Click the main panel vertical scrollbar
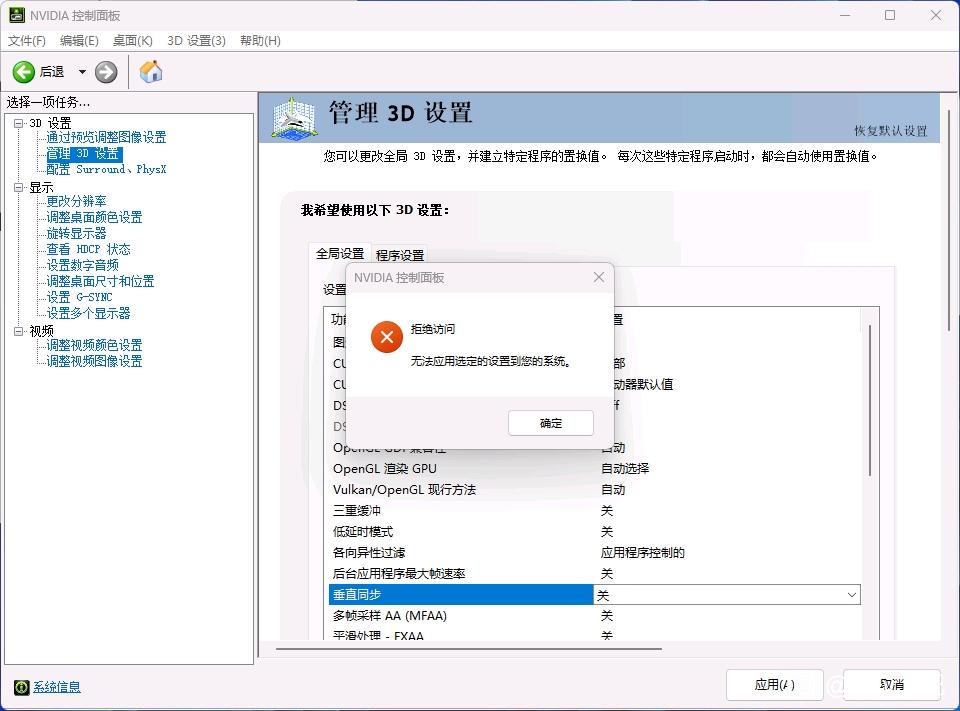This screenshot has height=711, width=960. tap(950, 220)
